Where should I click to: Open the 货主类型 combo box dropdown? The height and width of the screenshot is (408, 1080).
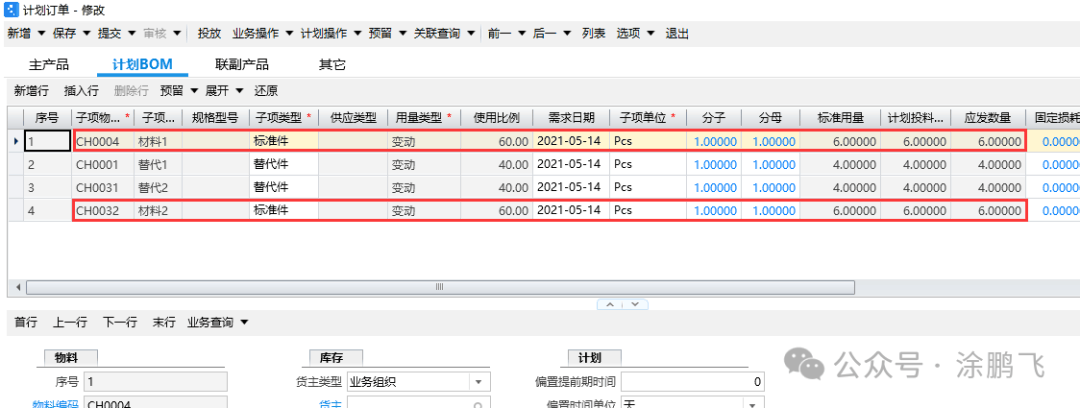click(480, 381)
